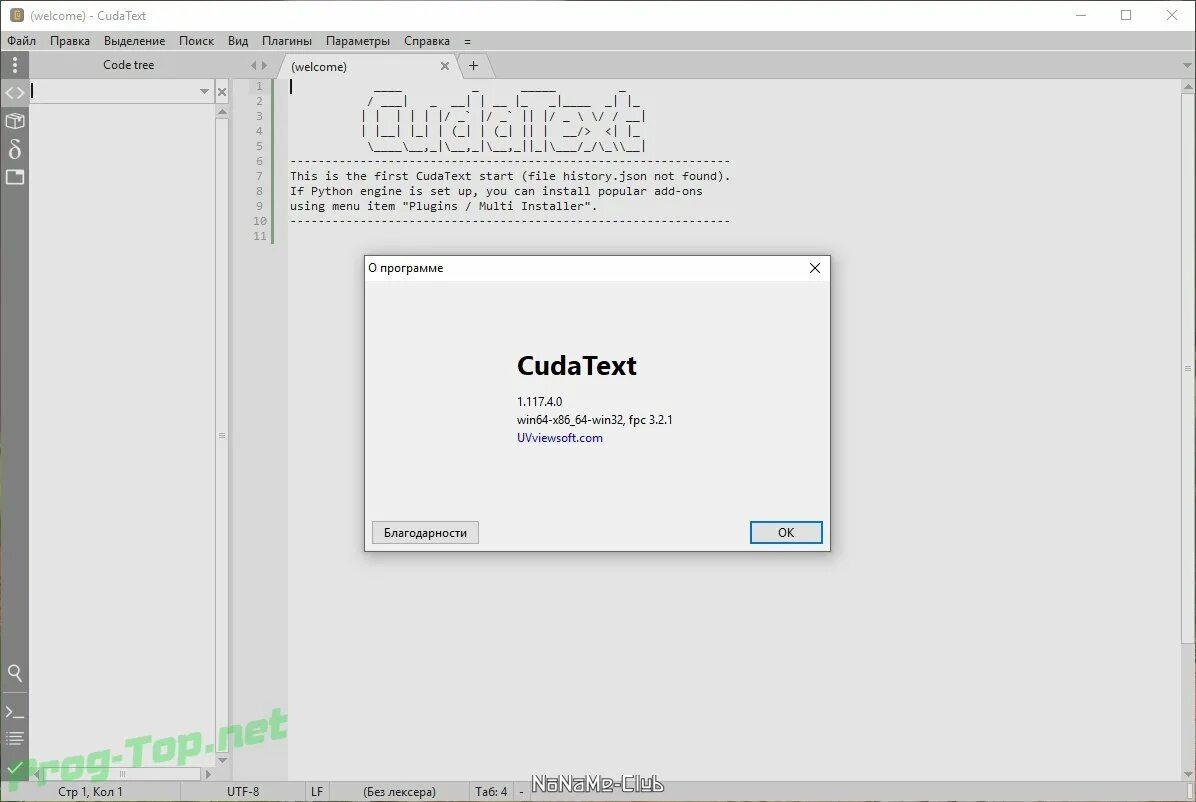Open the Вид menu
The width and height of the screenshot is (1196, 802).
238,41
